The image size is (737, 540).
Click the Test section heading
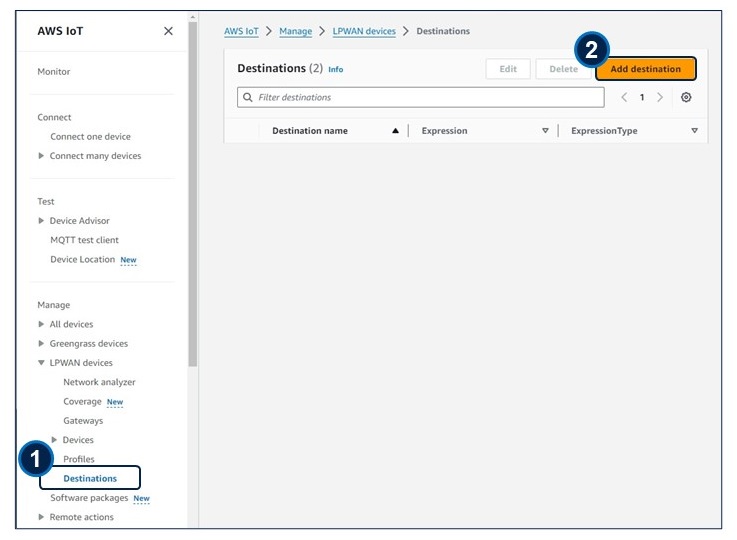46,201
